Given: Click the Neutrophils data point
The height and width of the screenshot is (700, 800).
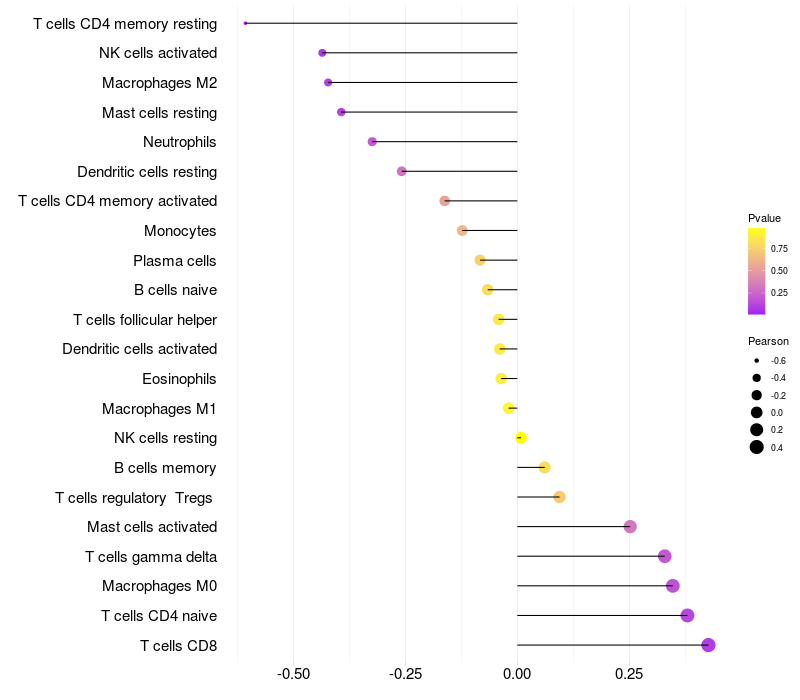Looking at the screenshot, I should [372, 142].
